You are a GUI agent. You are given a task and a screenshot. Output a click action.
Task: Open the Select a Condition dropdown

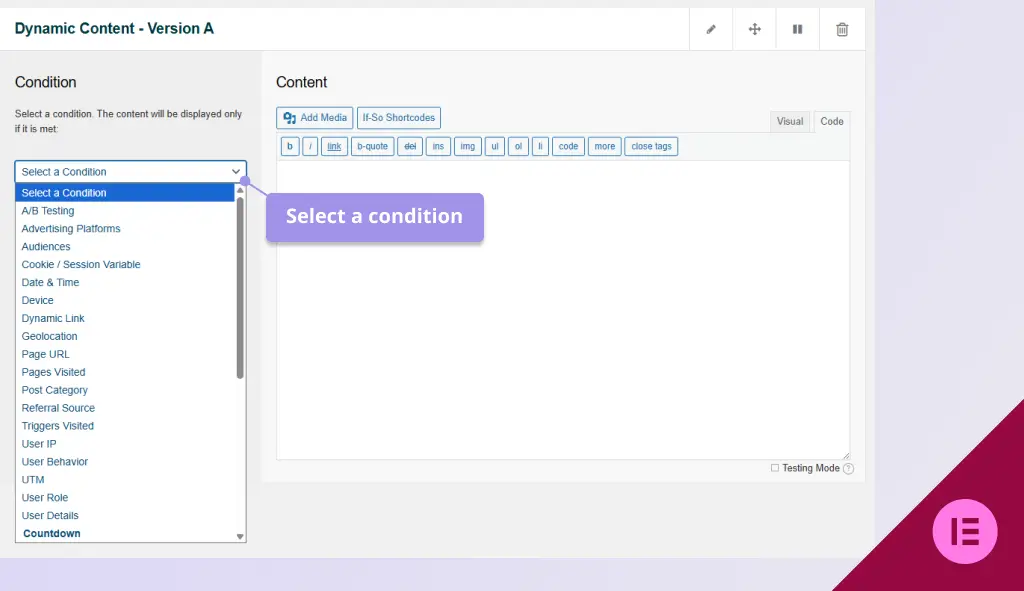pyautogui.click(x=129, y=171)
